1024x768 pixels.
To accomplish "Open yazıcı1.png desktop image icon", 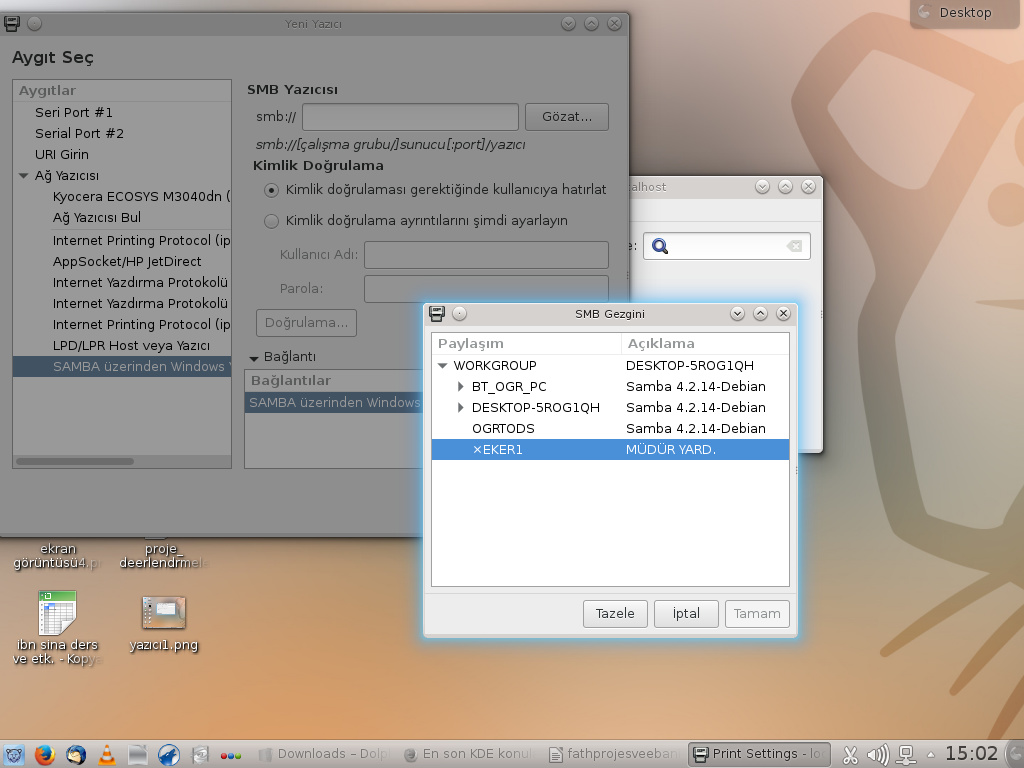I will 163,624.
